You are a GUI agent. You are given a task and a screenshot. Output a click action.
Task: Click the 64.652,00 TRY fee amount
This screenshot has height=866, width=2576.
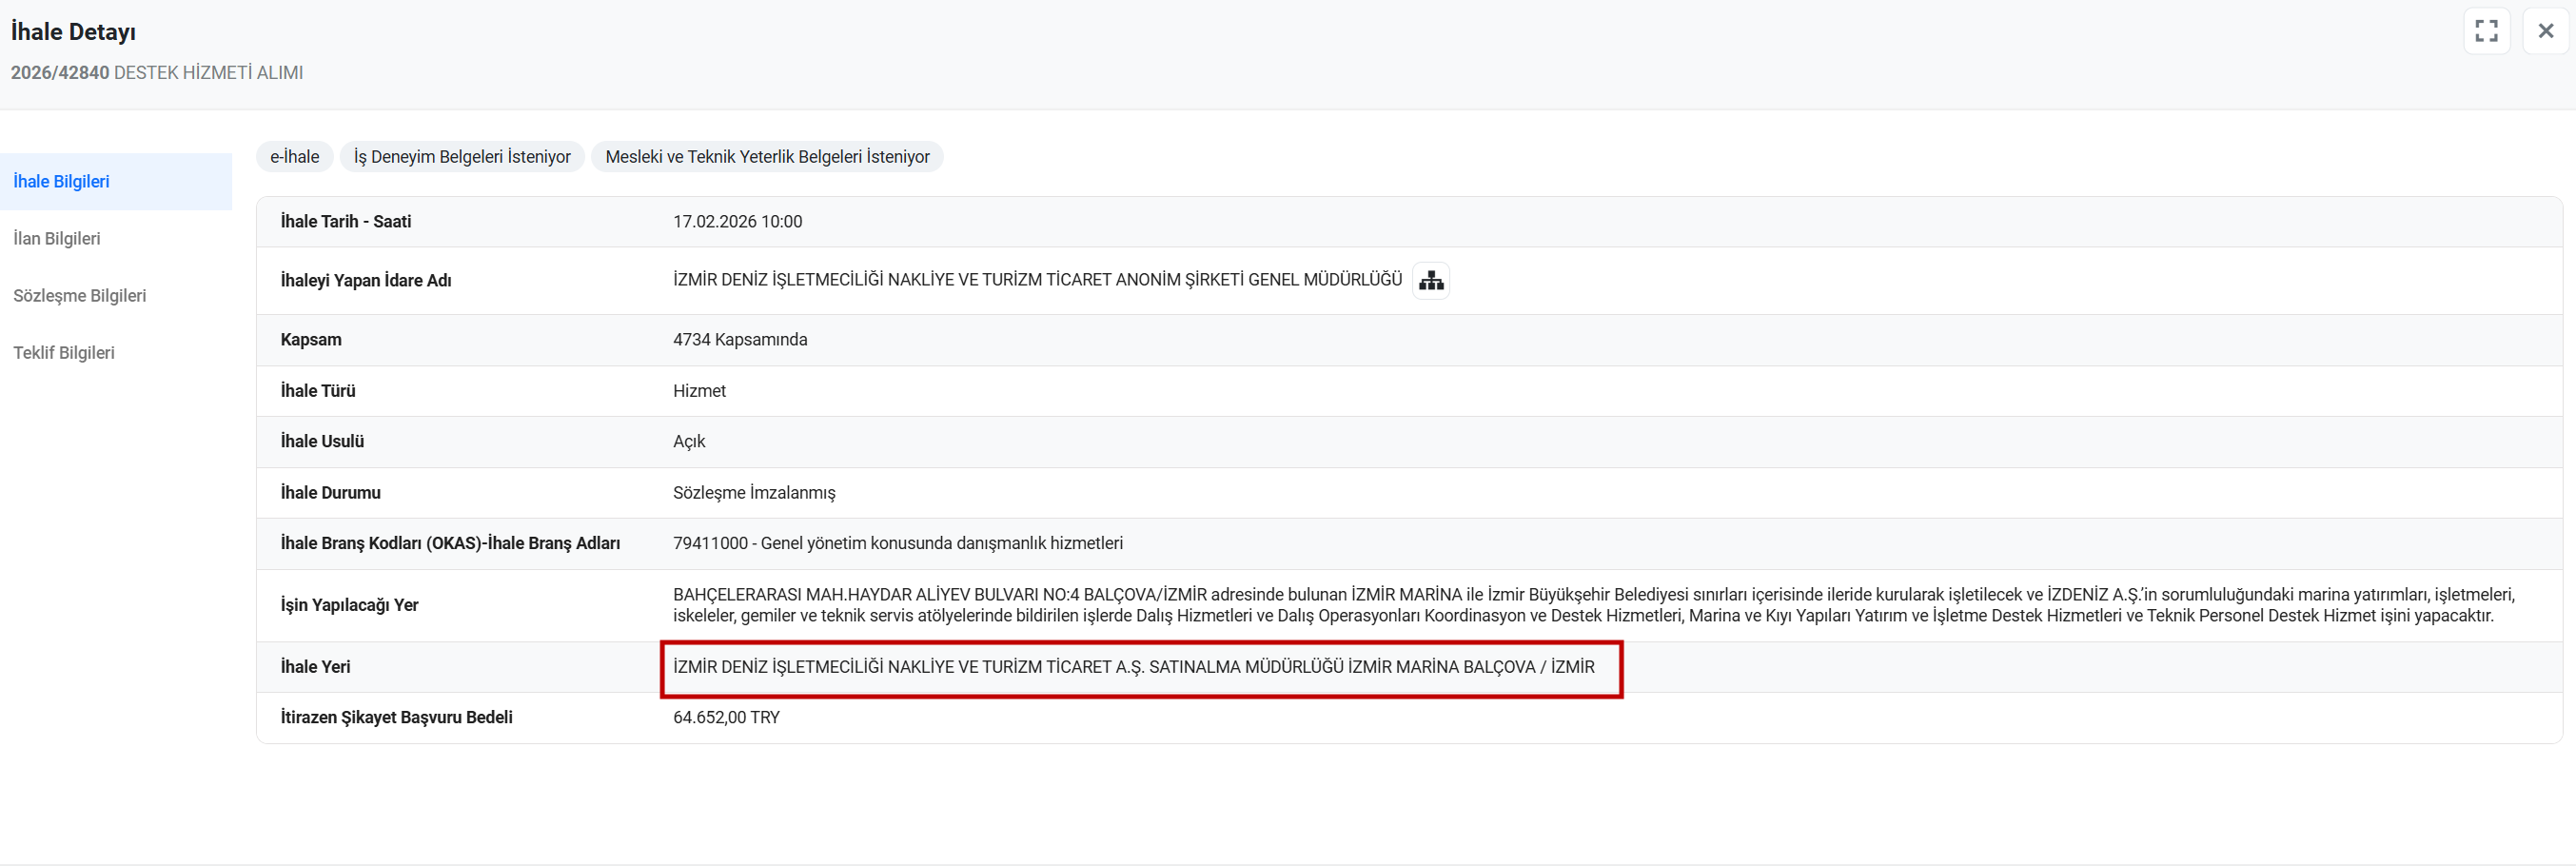(726, 718)
